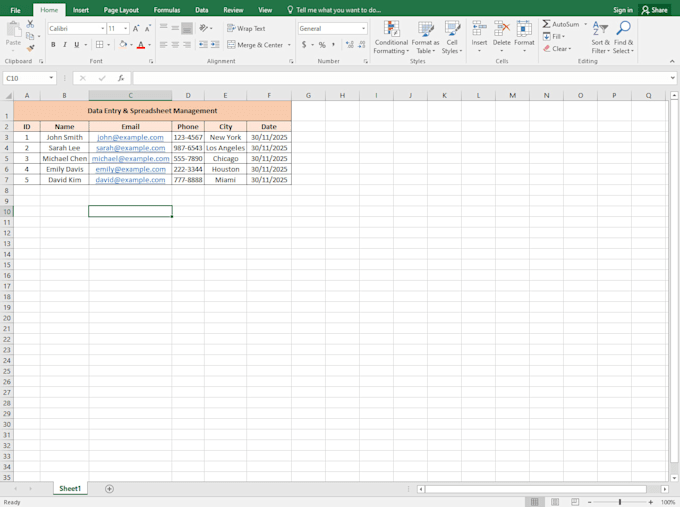The height and width of the screenshot is (507, 680).
Task: Open the Orientation text-angle tool
Action: point(203,29)
